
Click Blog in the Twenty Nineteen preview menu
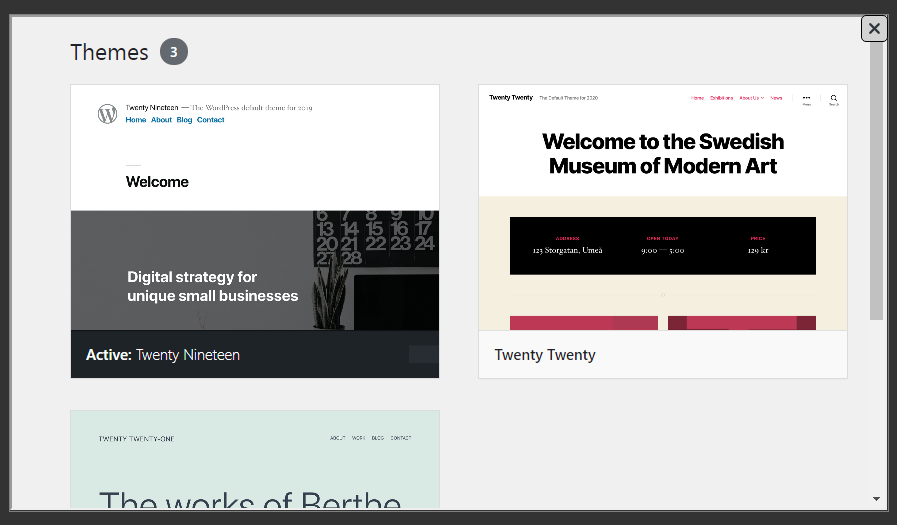pyautogui.click(x=184, y=120)
